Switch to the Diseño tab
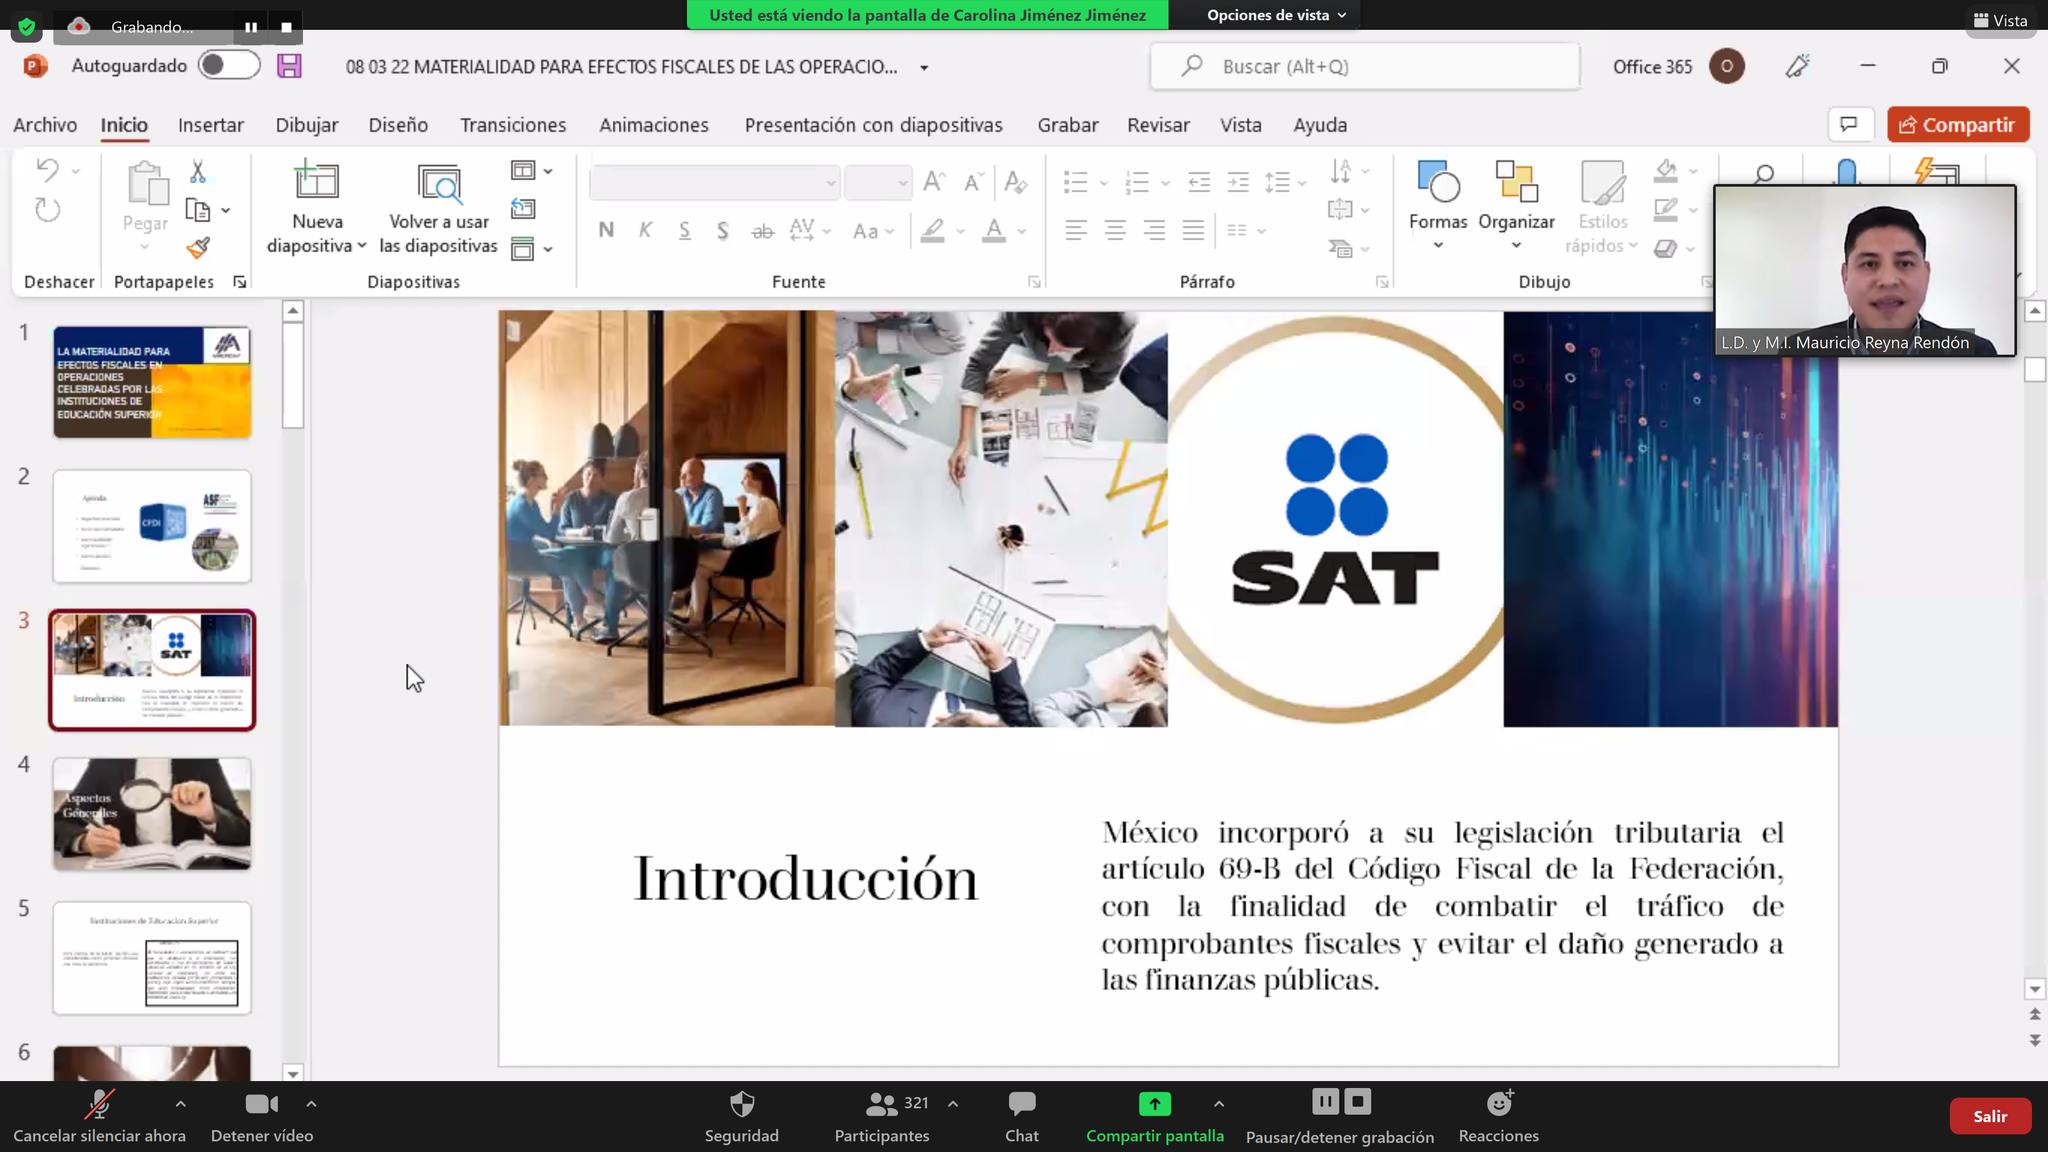Screen dimensions: 2048x1152 [x=398, y=125]
